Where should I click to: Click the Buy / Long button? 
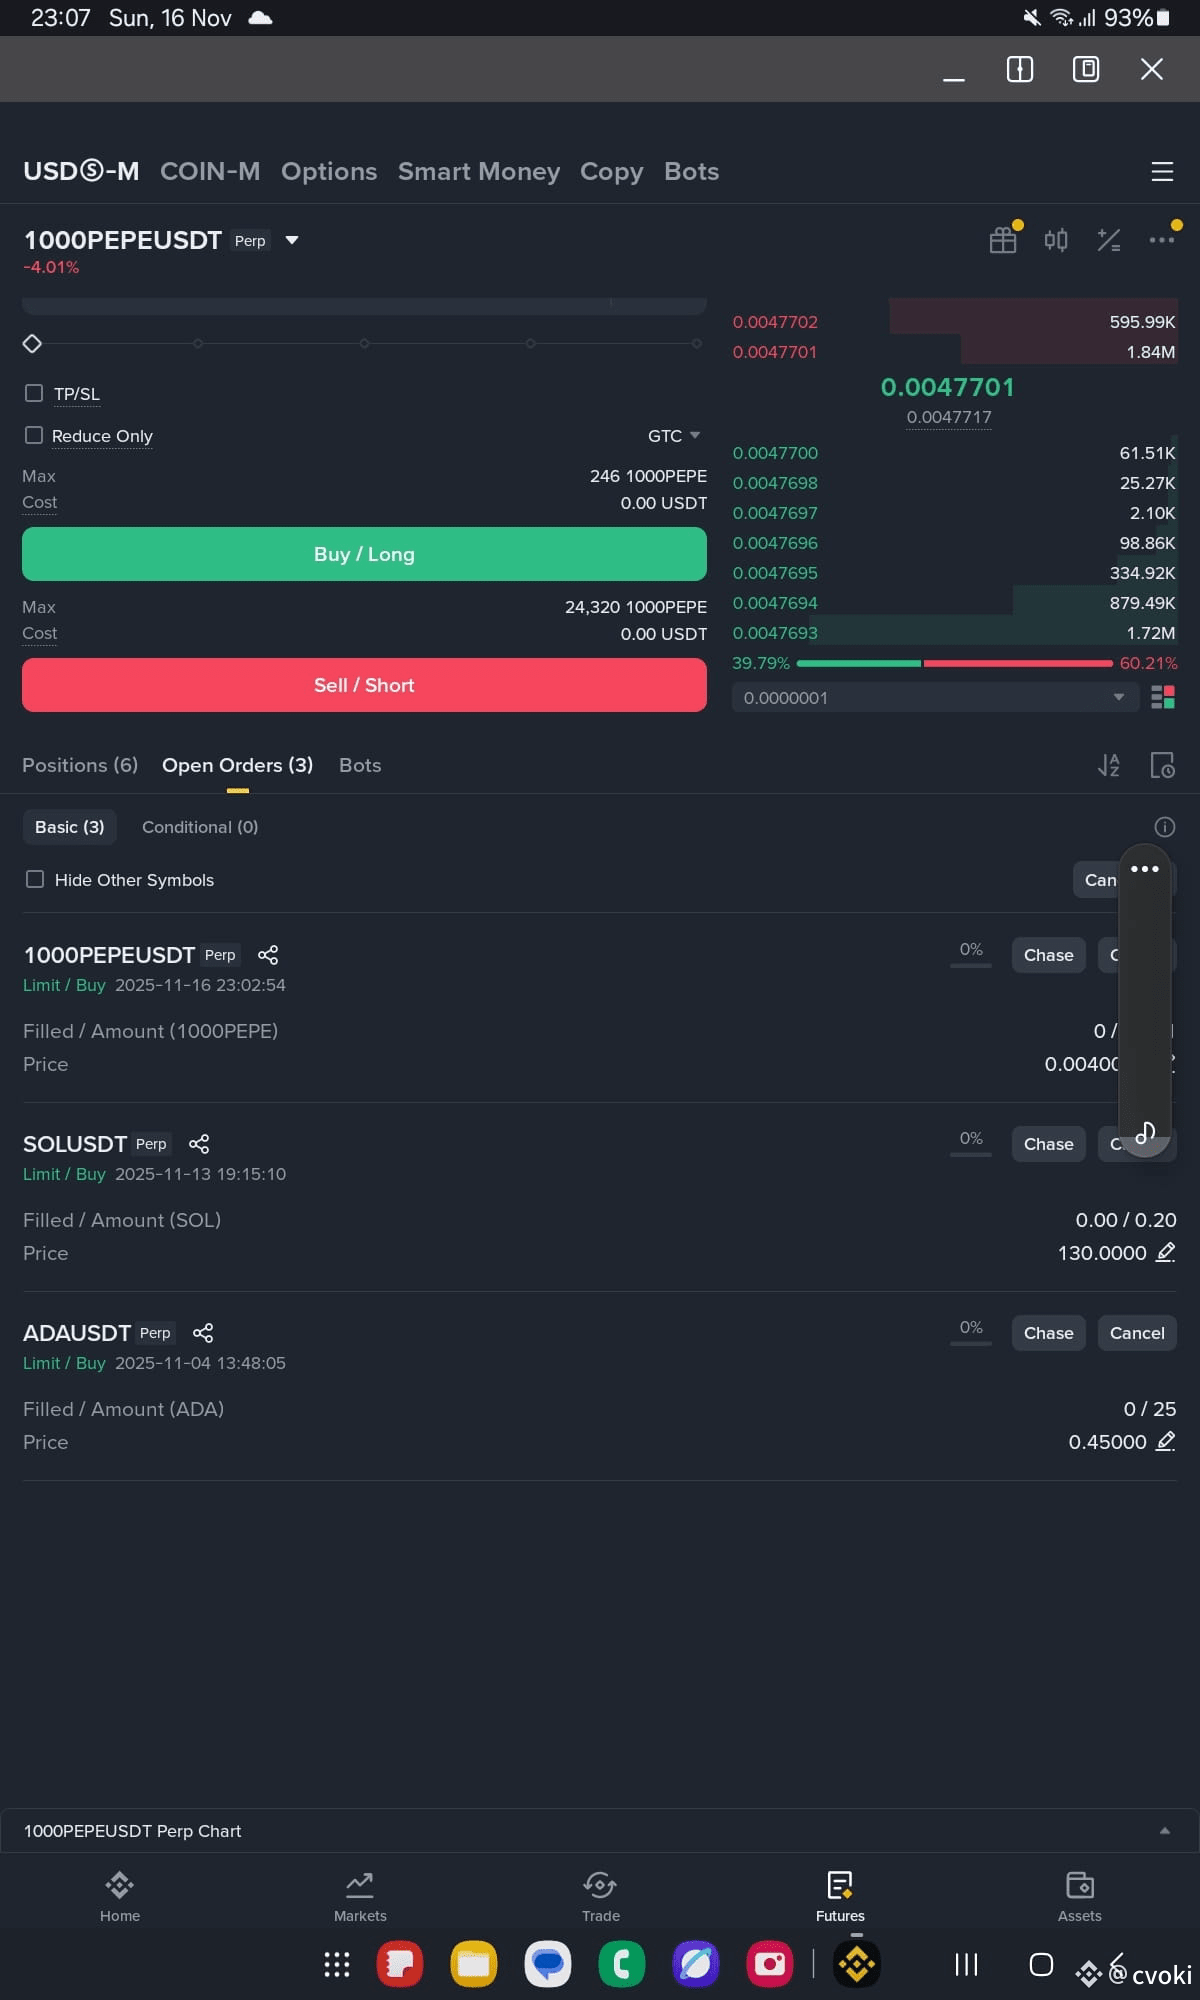pyautogui.click(x=364, y=554)
